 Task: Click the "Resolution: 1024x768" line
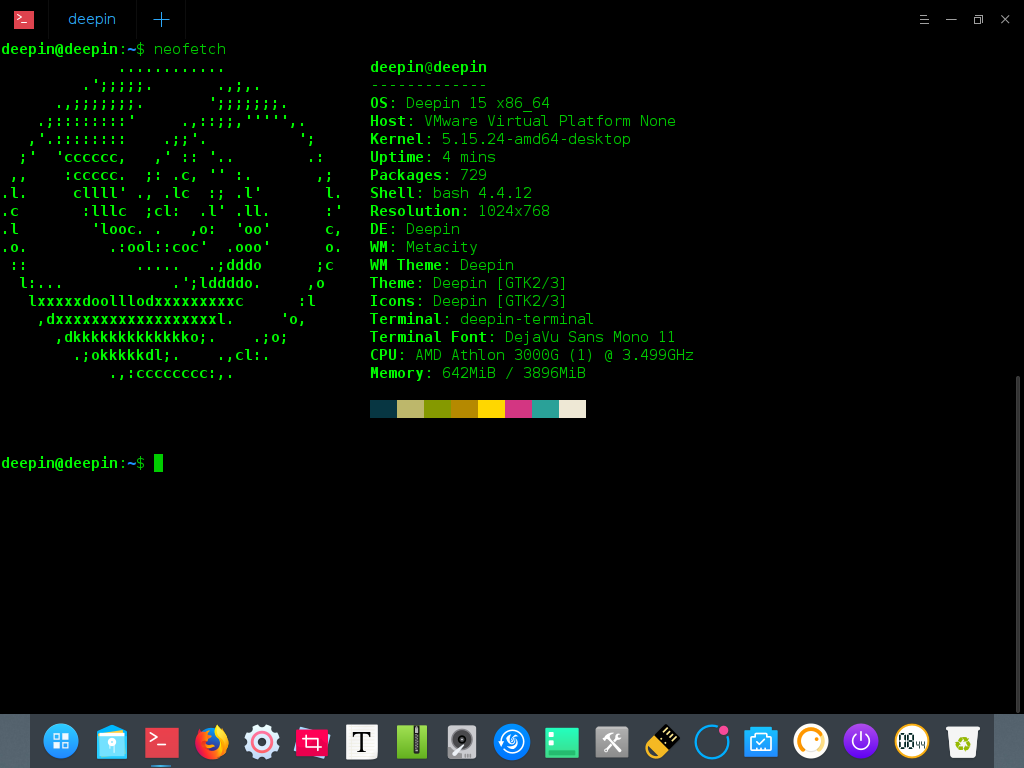point(460,211)
